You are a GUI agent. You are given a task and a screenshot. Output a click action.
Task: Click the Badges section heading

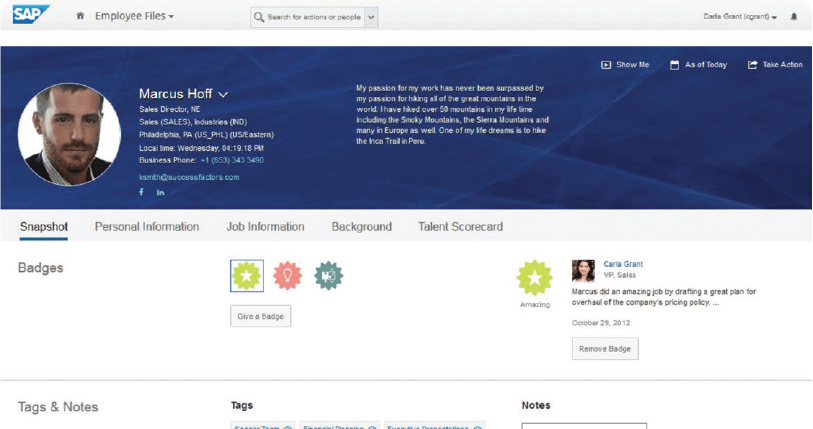pyautogui.click(x=40, y=268)
